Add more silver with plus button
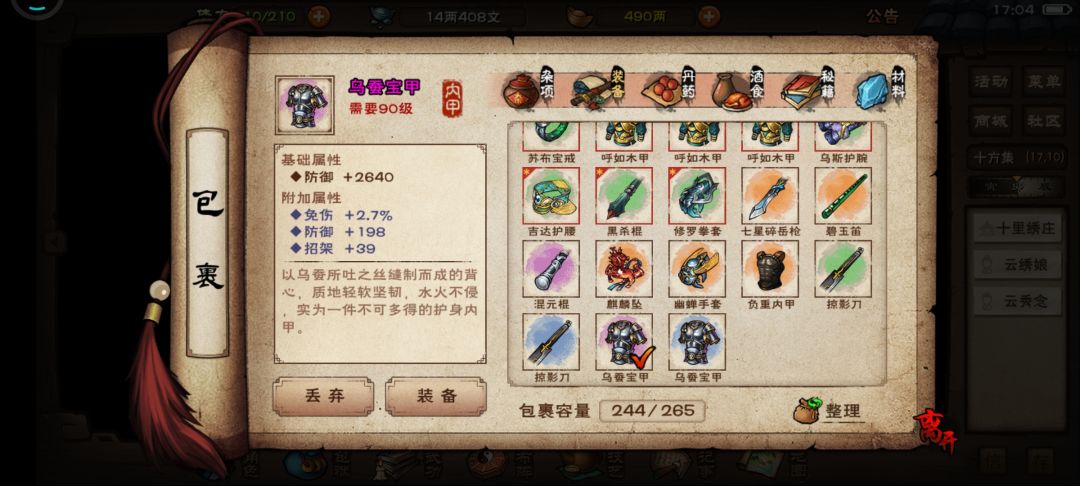 coord(709,15)
